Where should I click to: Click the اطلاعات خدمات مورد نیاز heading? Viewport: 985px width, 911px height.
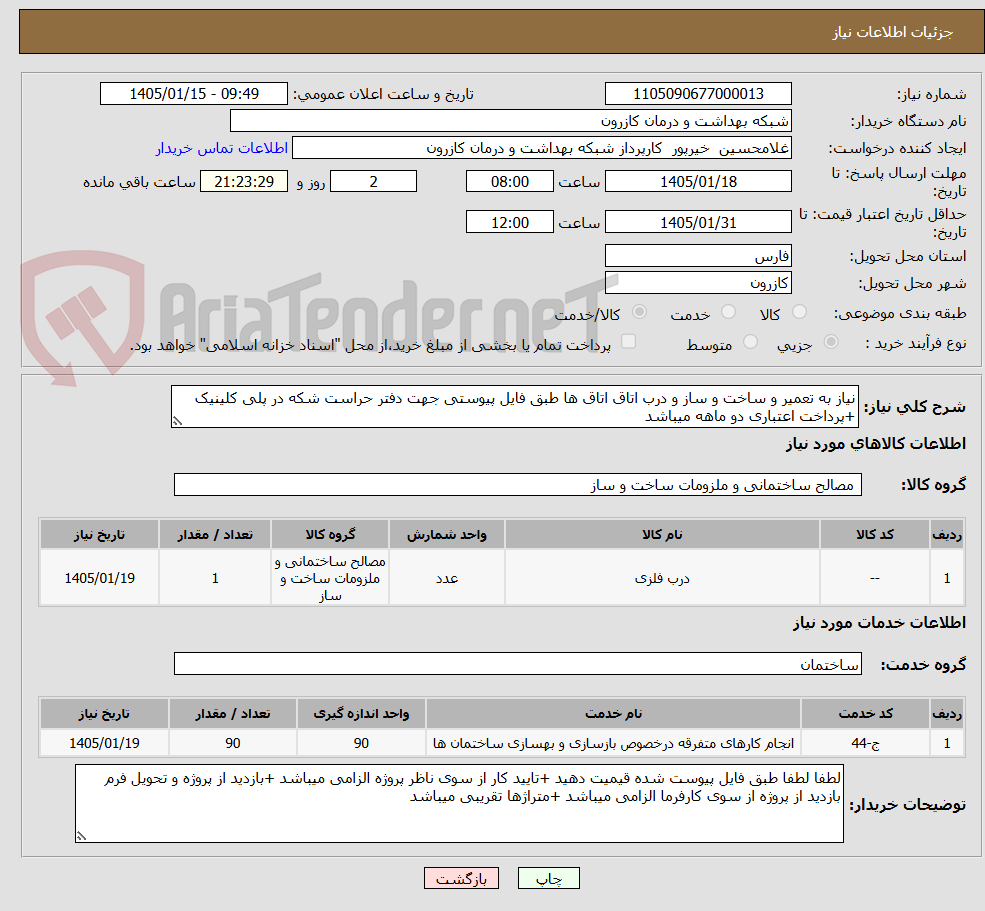[x=879, y=623]
